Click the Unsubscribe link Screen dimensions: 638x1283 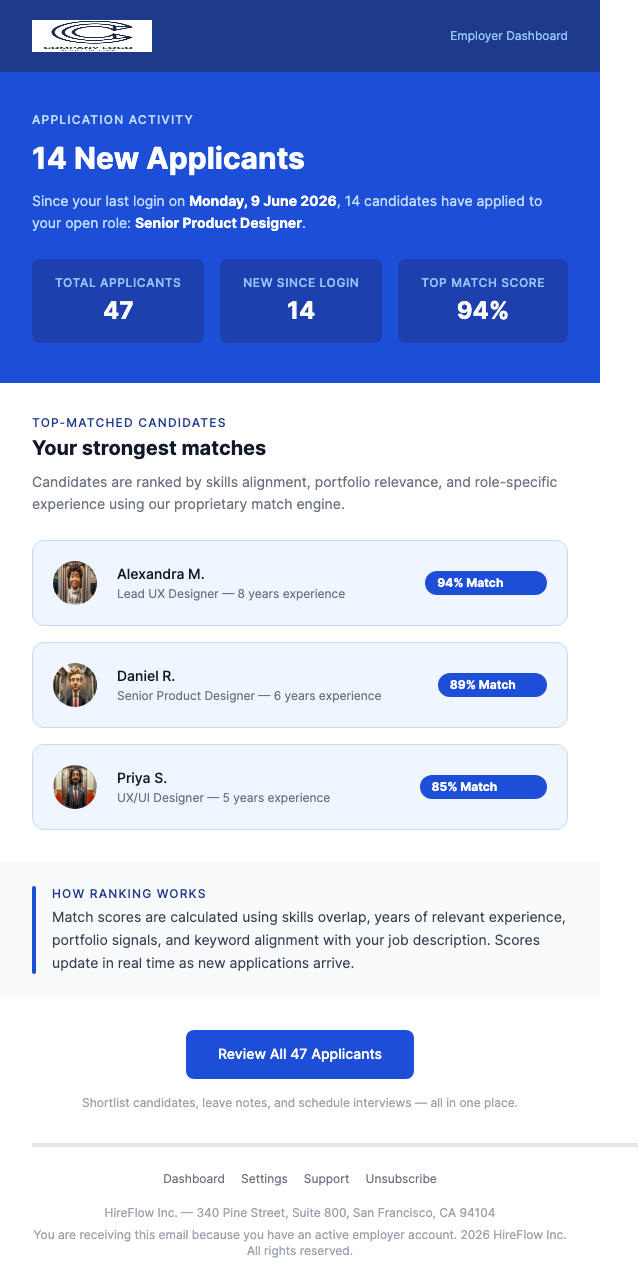click(x=401, y=1179)
